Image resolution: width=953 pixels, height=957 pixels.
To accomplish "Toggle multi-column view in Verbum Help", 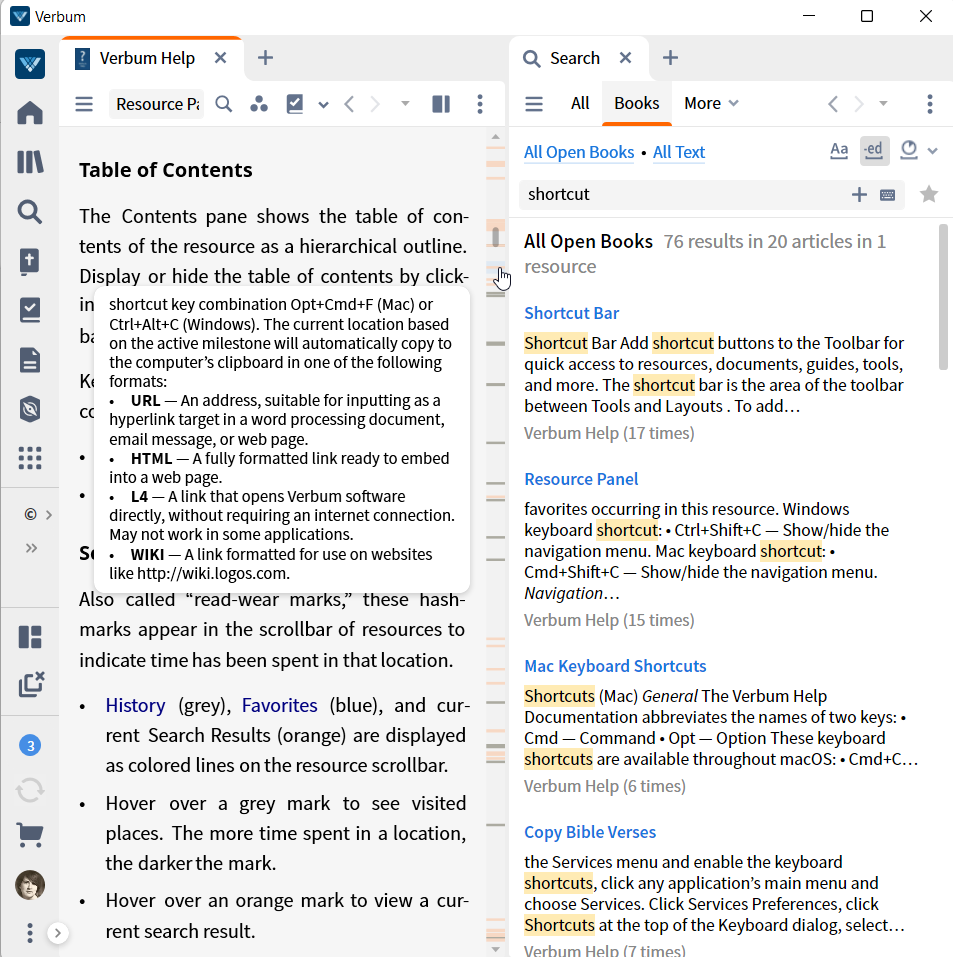I will 441,104.
